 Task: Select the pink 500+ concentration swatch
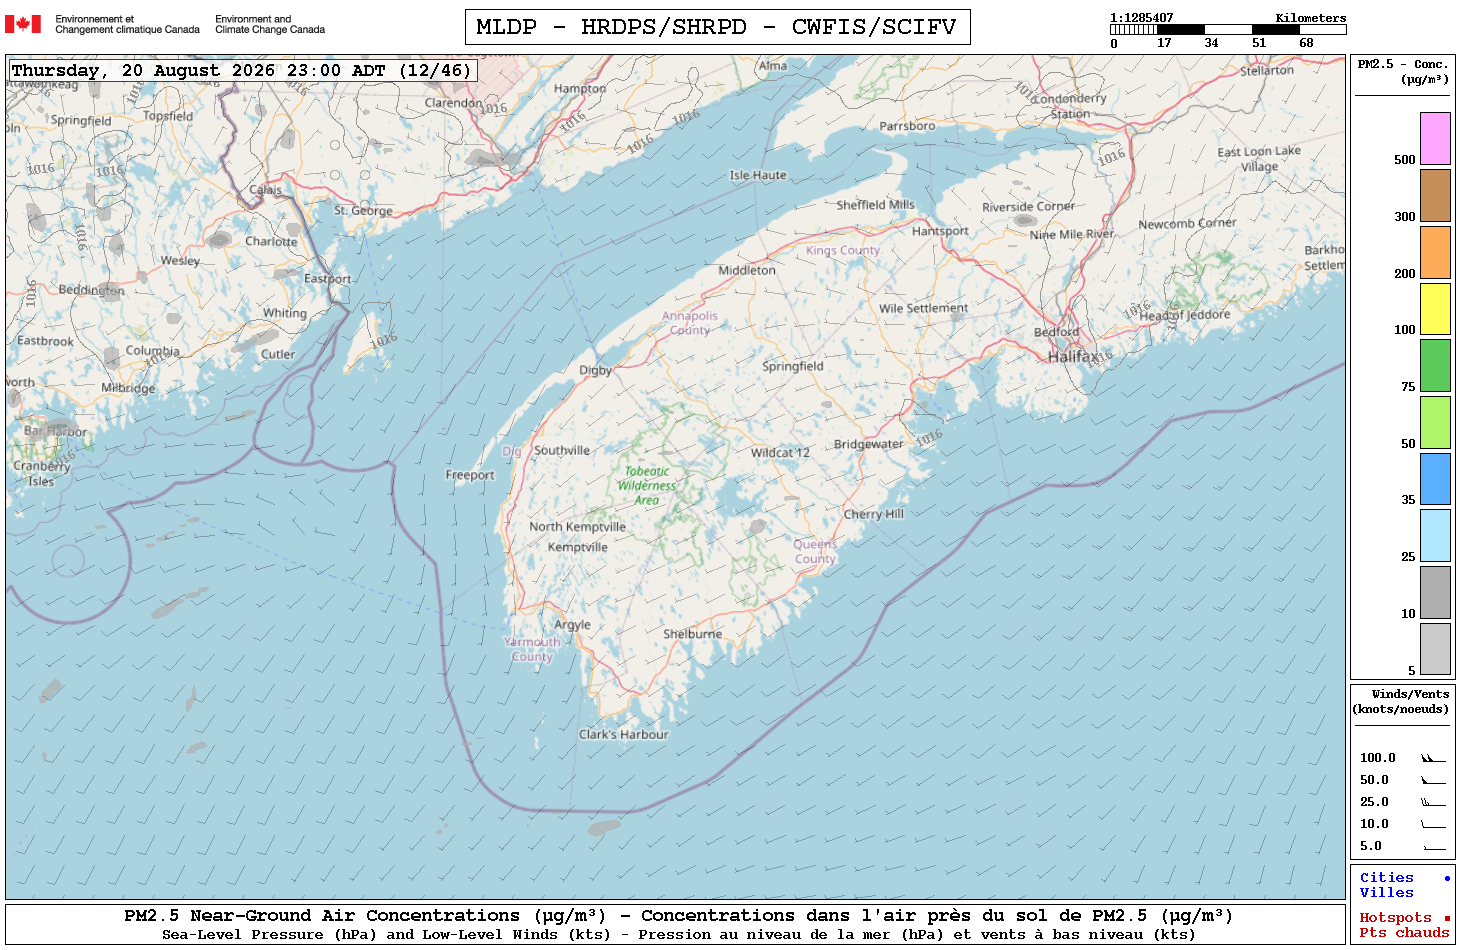(1435, 138)
